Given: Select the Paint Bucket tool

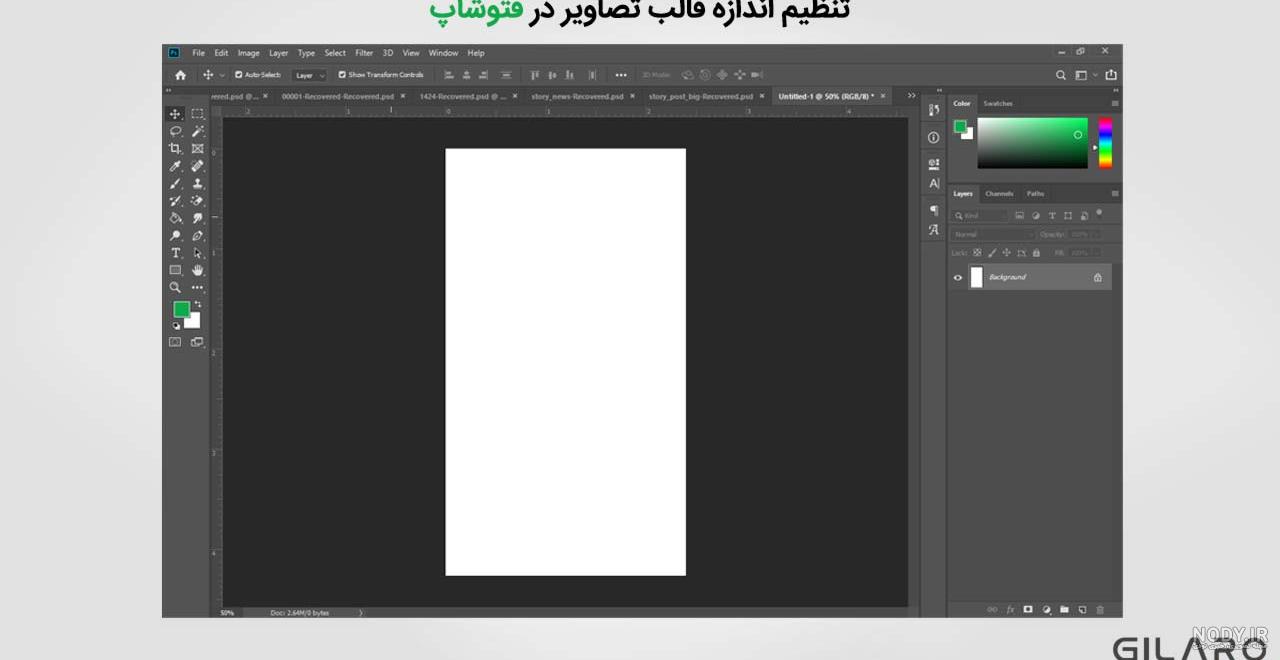Looking at the screenshot, I should pyautogui.click(x=175, y=218).
